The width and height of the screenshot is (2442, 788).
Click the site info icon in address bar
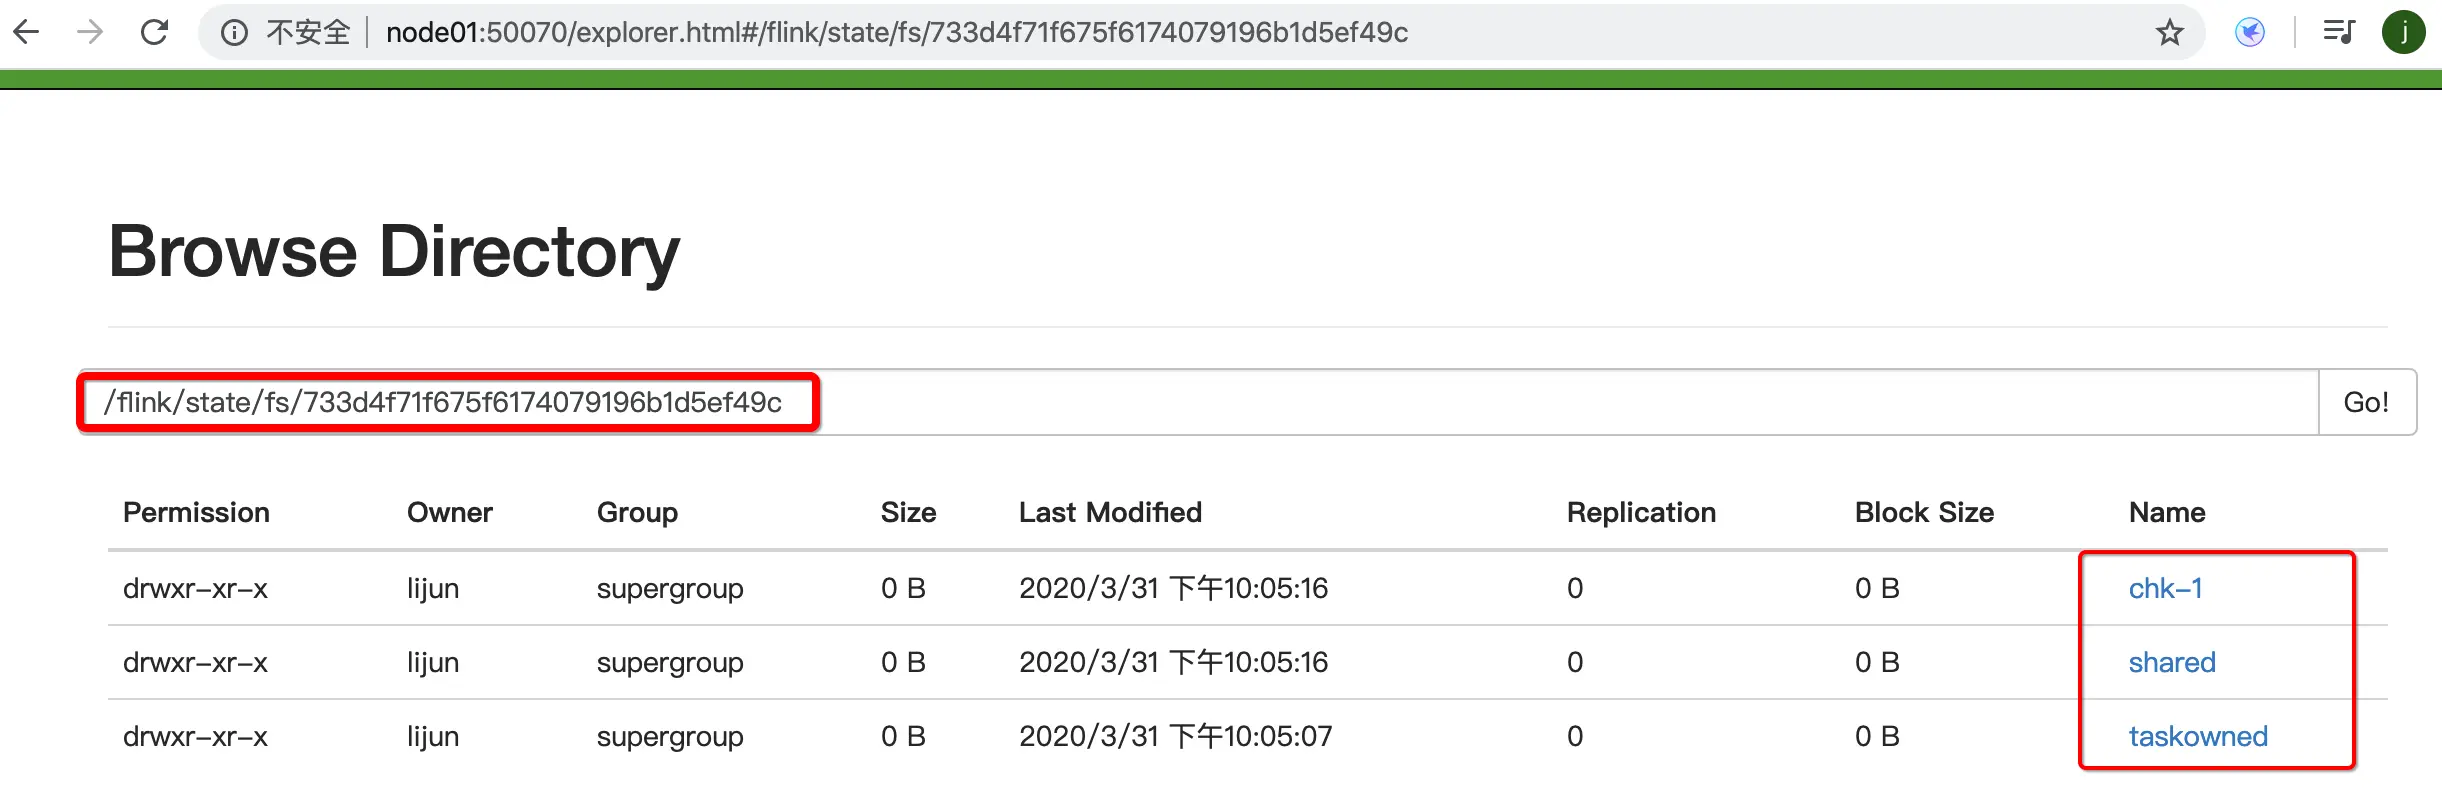(x=234, y=33)
